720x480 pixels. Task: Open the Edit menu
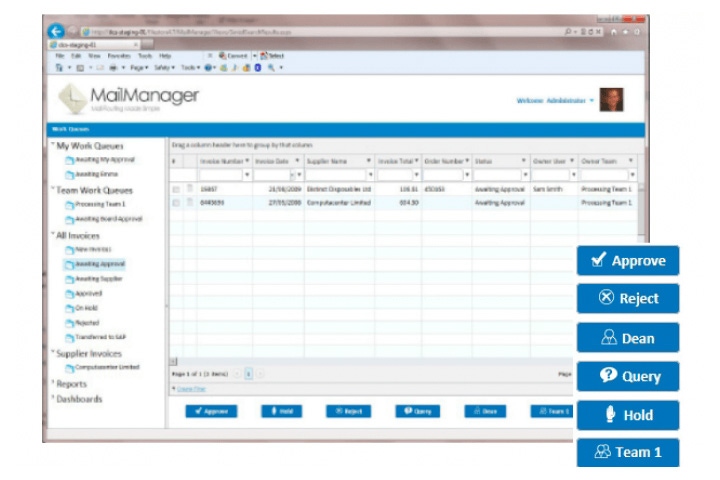76,56
